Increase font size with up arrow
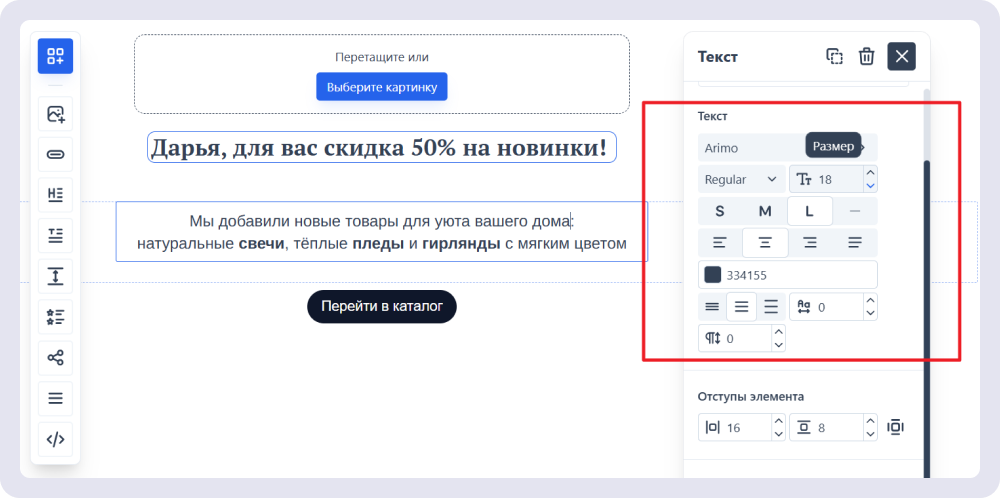This screenshot has width=1000, height=498. tap(871, 173)
